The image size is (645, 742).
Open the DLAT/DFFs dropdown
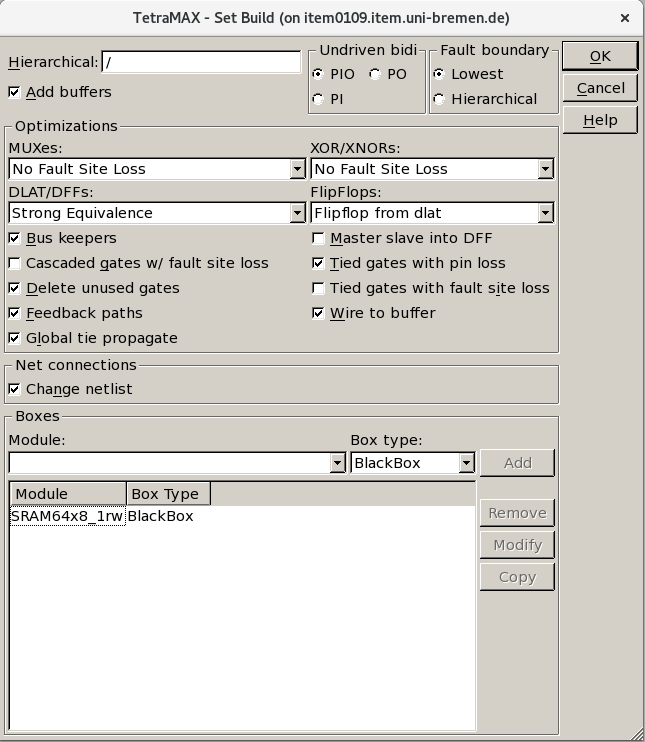[297, 213]
